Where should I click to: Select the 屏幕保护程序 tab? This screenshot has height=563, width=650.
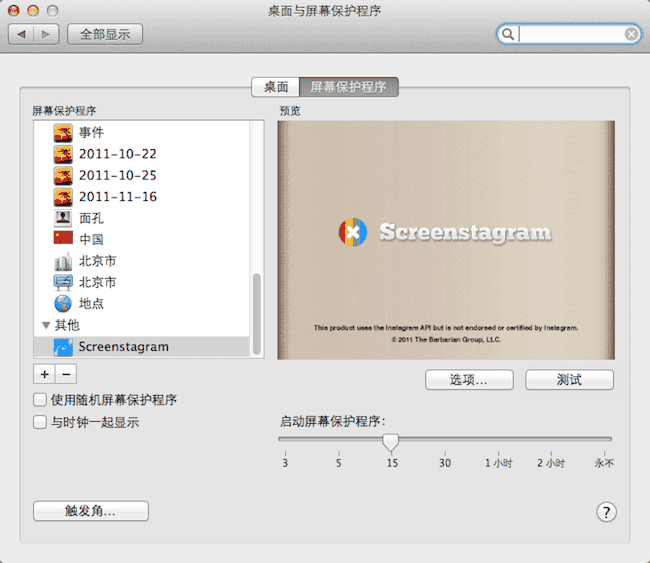pyautogui.click(x=349, y=87)
